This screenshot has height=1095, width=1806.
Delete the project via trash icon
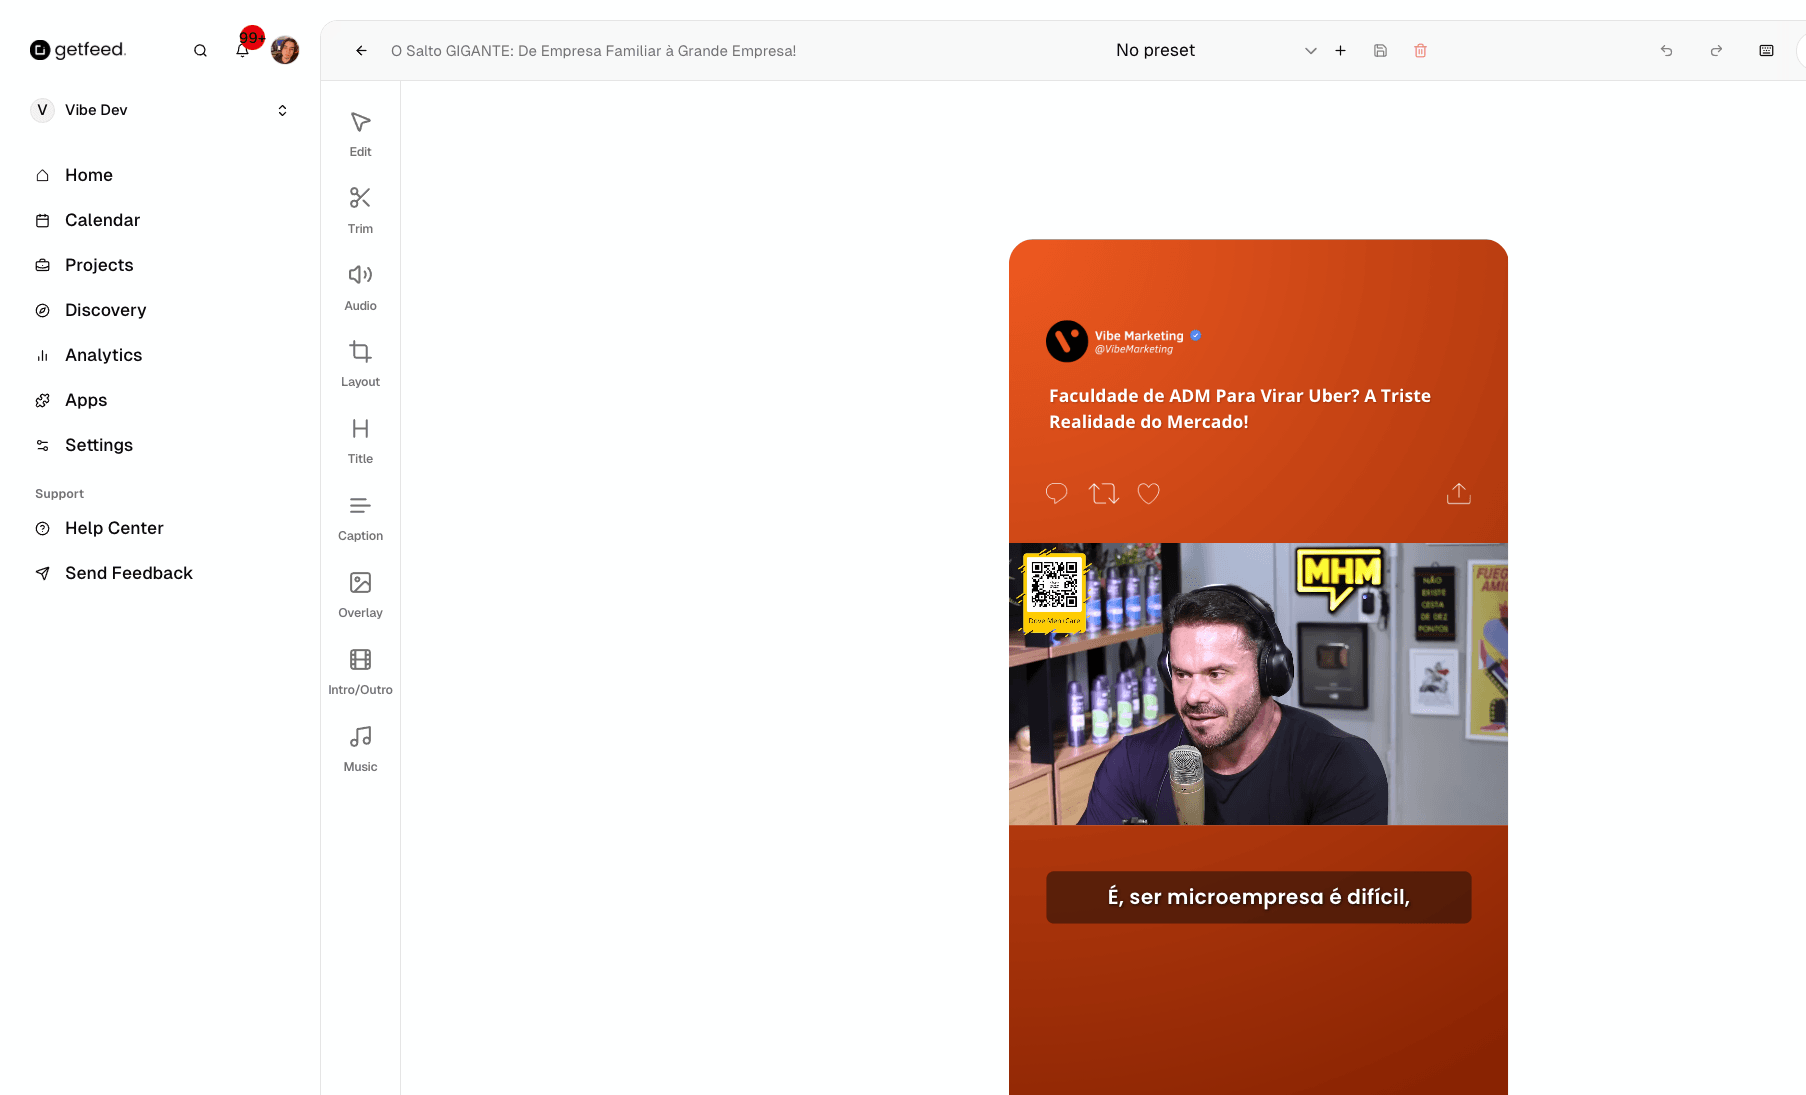click(x=1420, y=50)
